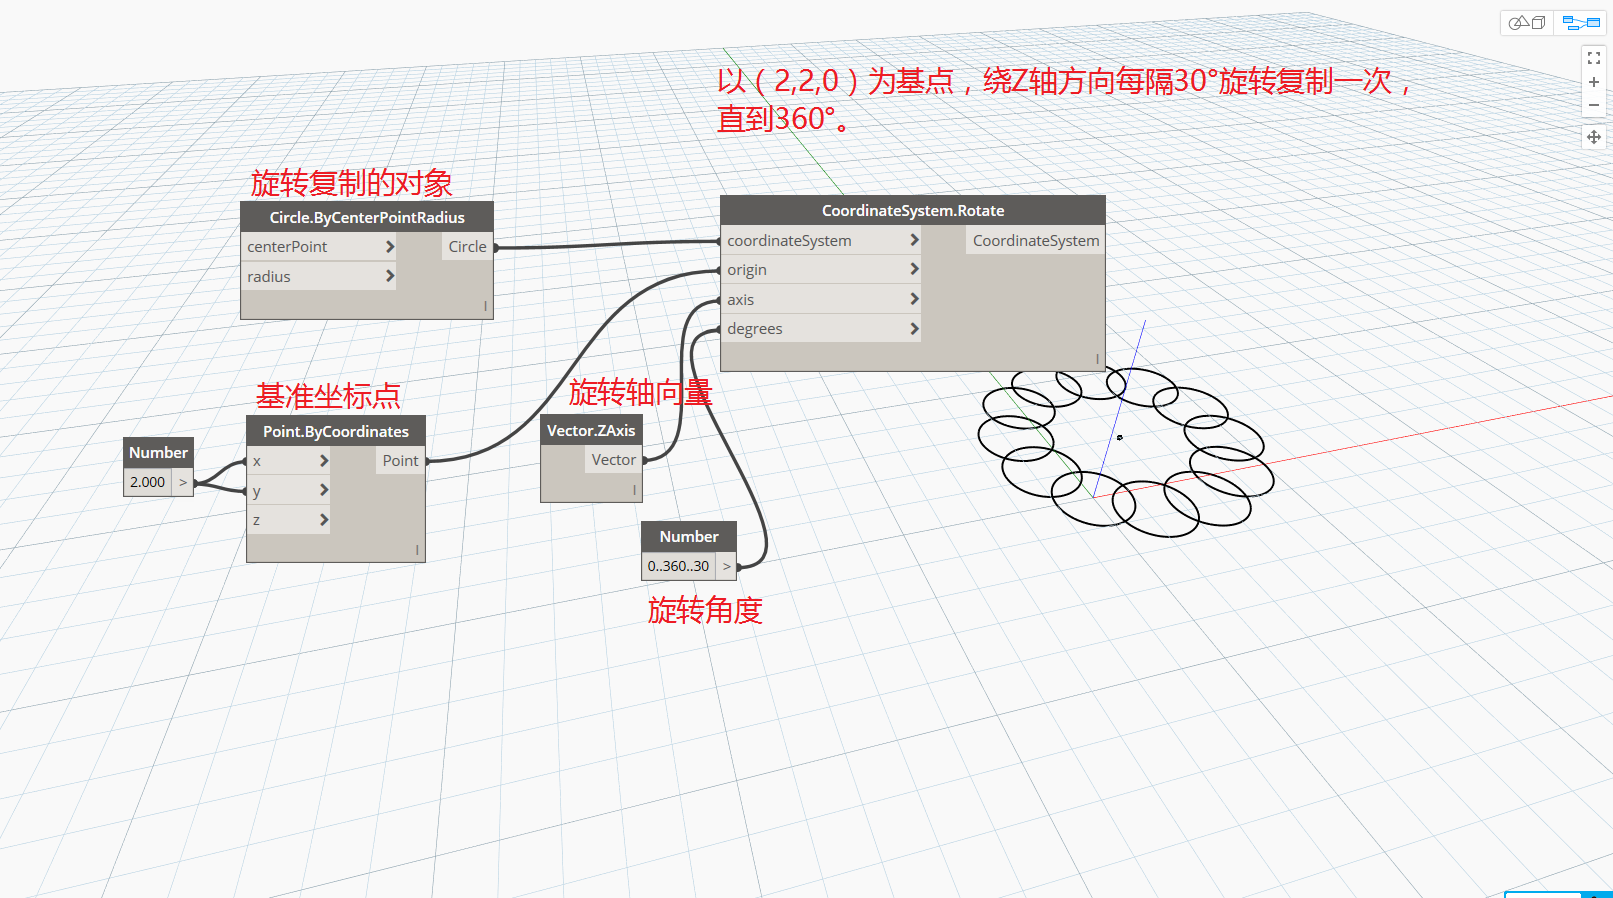Click the axis input port arrow
Screen dimensions: 1613x898
click(x=914, y=299)
